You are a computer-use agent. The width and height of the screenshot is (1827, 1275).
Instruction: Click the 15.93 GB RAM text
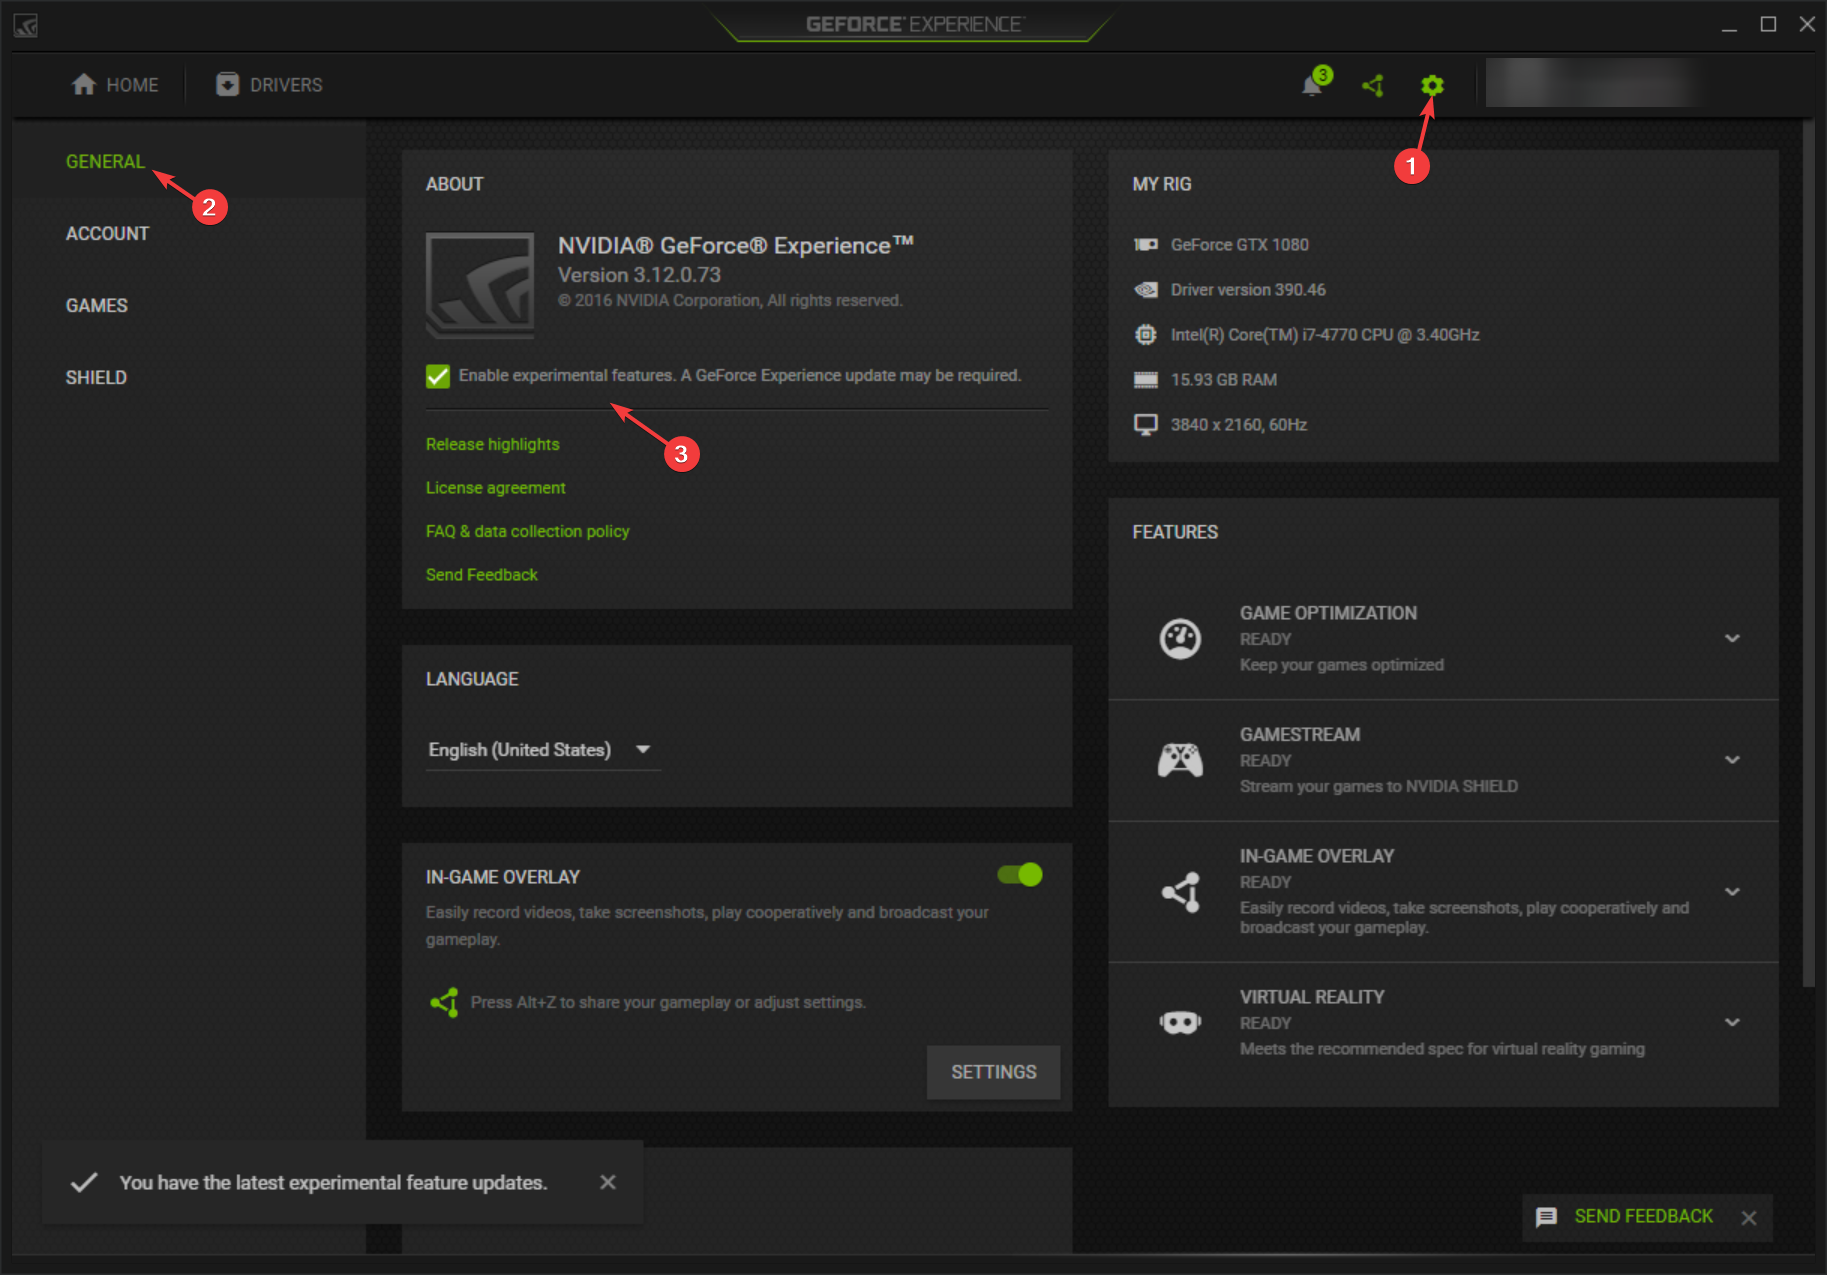click(1224, 380)
